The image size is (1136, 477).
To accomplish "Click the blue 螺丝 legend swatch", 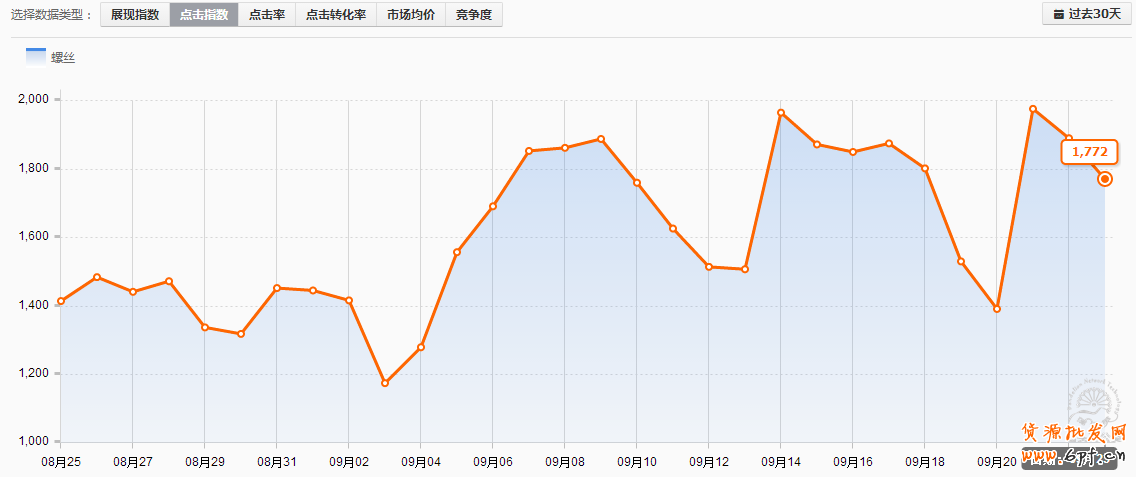I will [36, 57].
